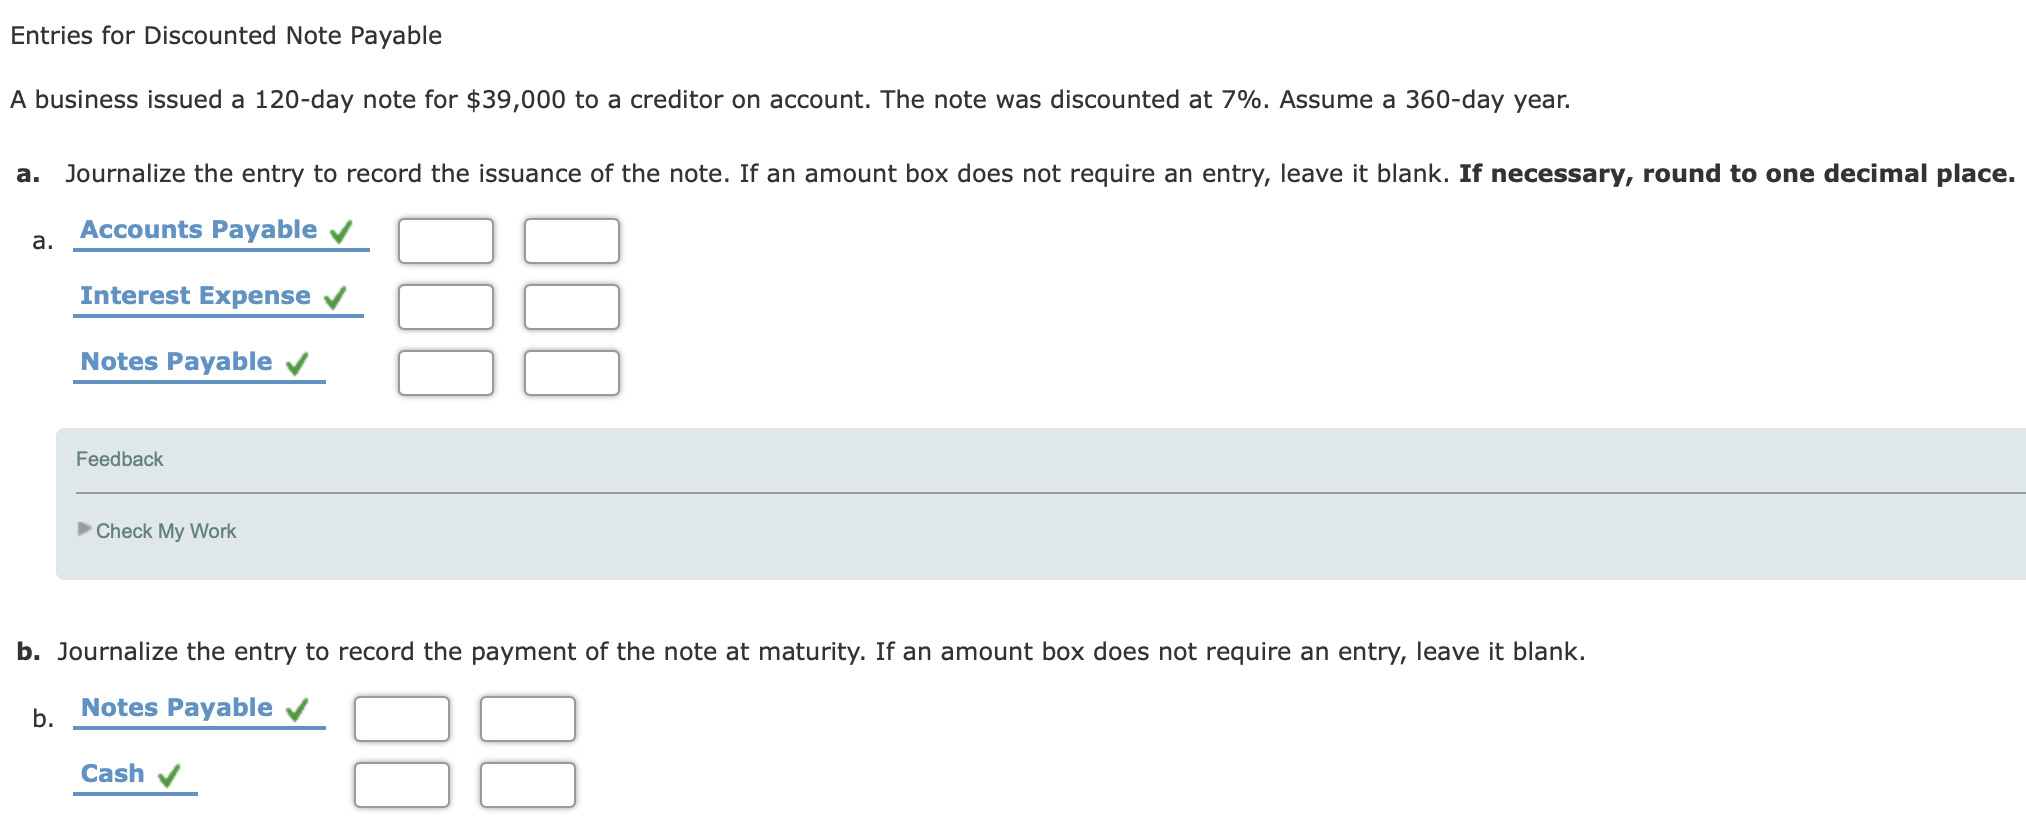
Task: Click the credit box for Notes Payable in part a
Action: (x=572, y=373)
